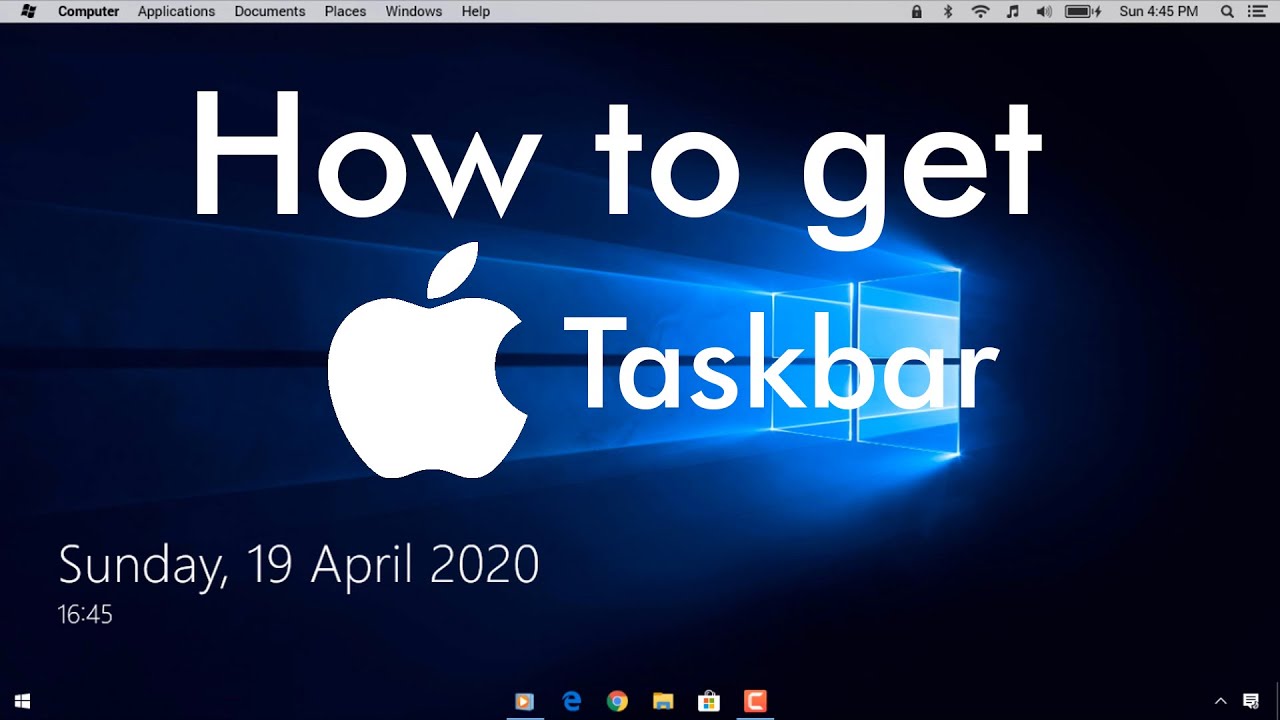Open Microsoft Store from taskbar
Image resolution: width=1280 pixels, height=720 pixels.
[709, 701]
